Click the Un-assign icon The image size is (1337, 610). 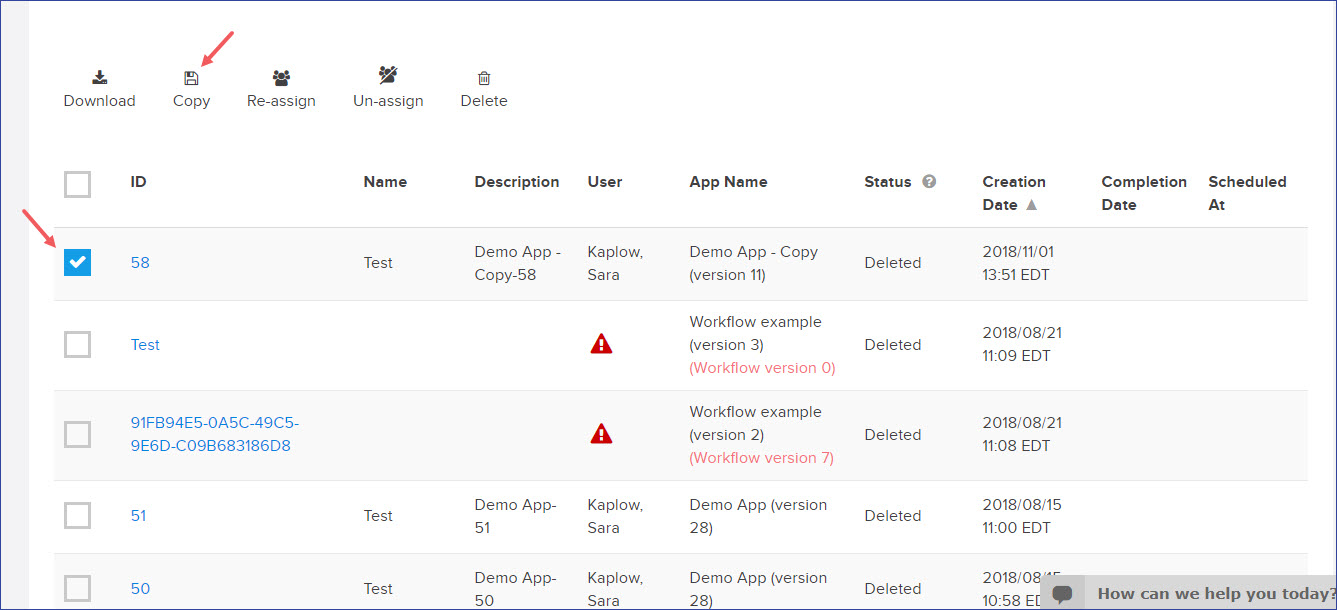click(388, 76)
